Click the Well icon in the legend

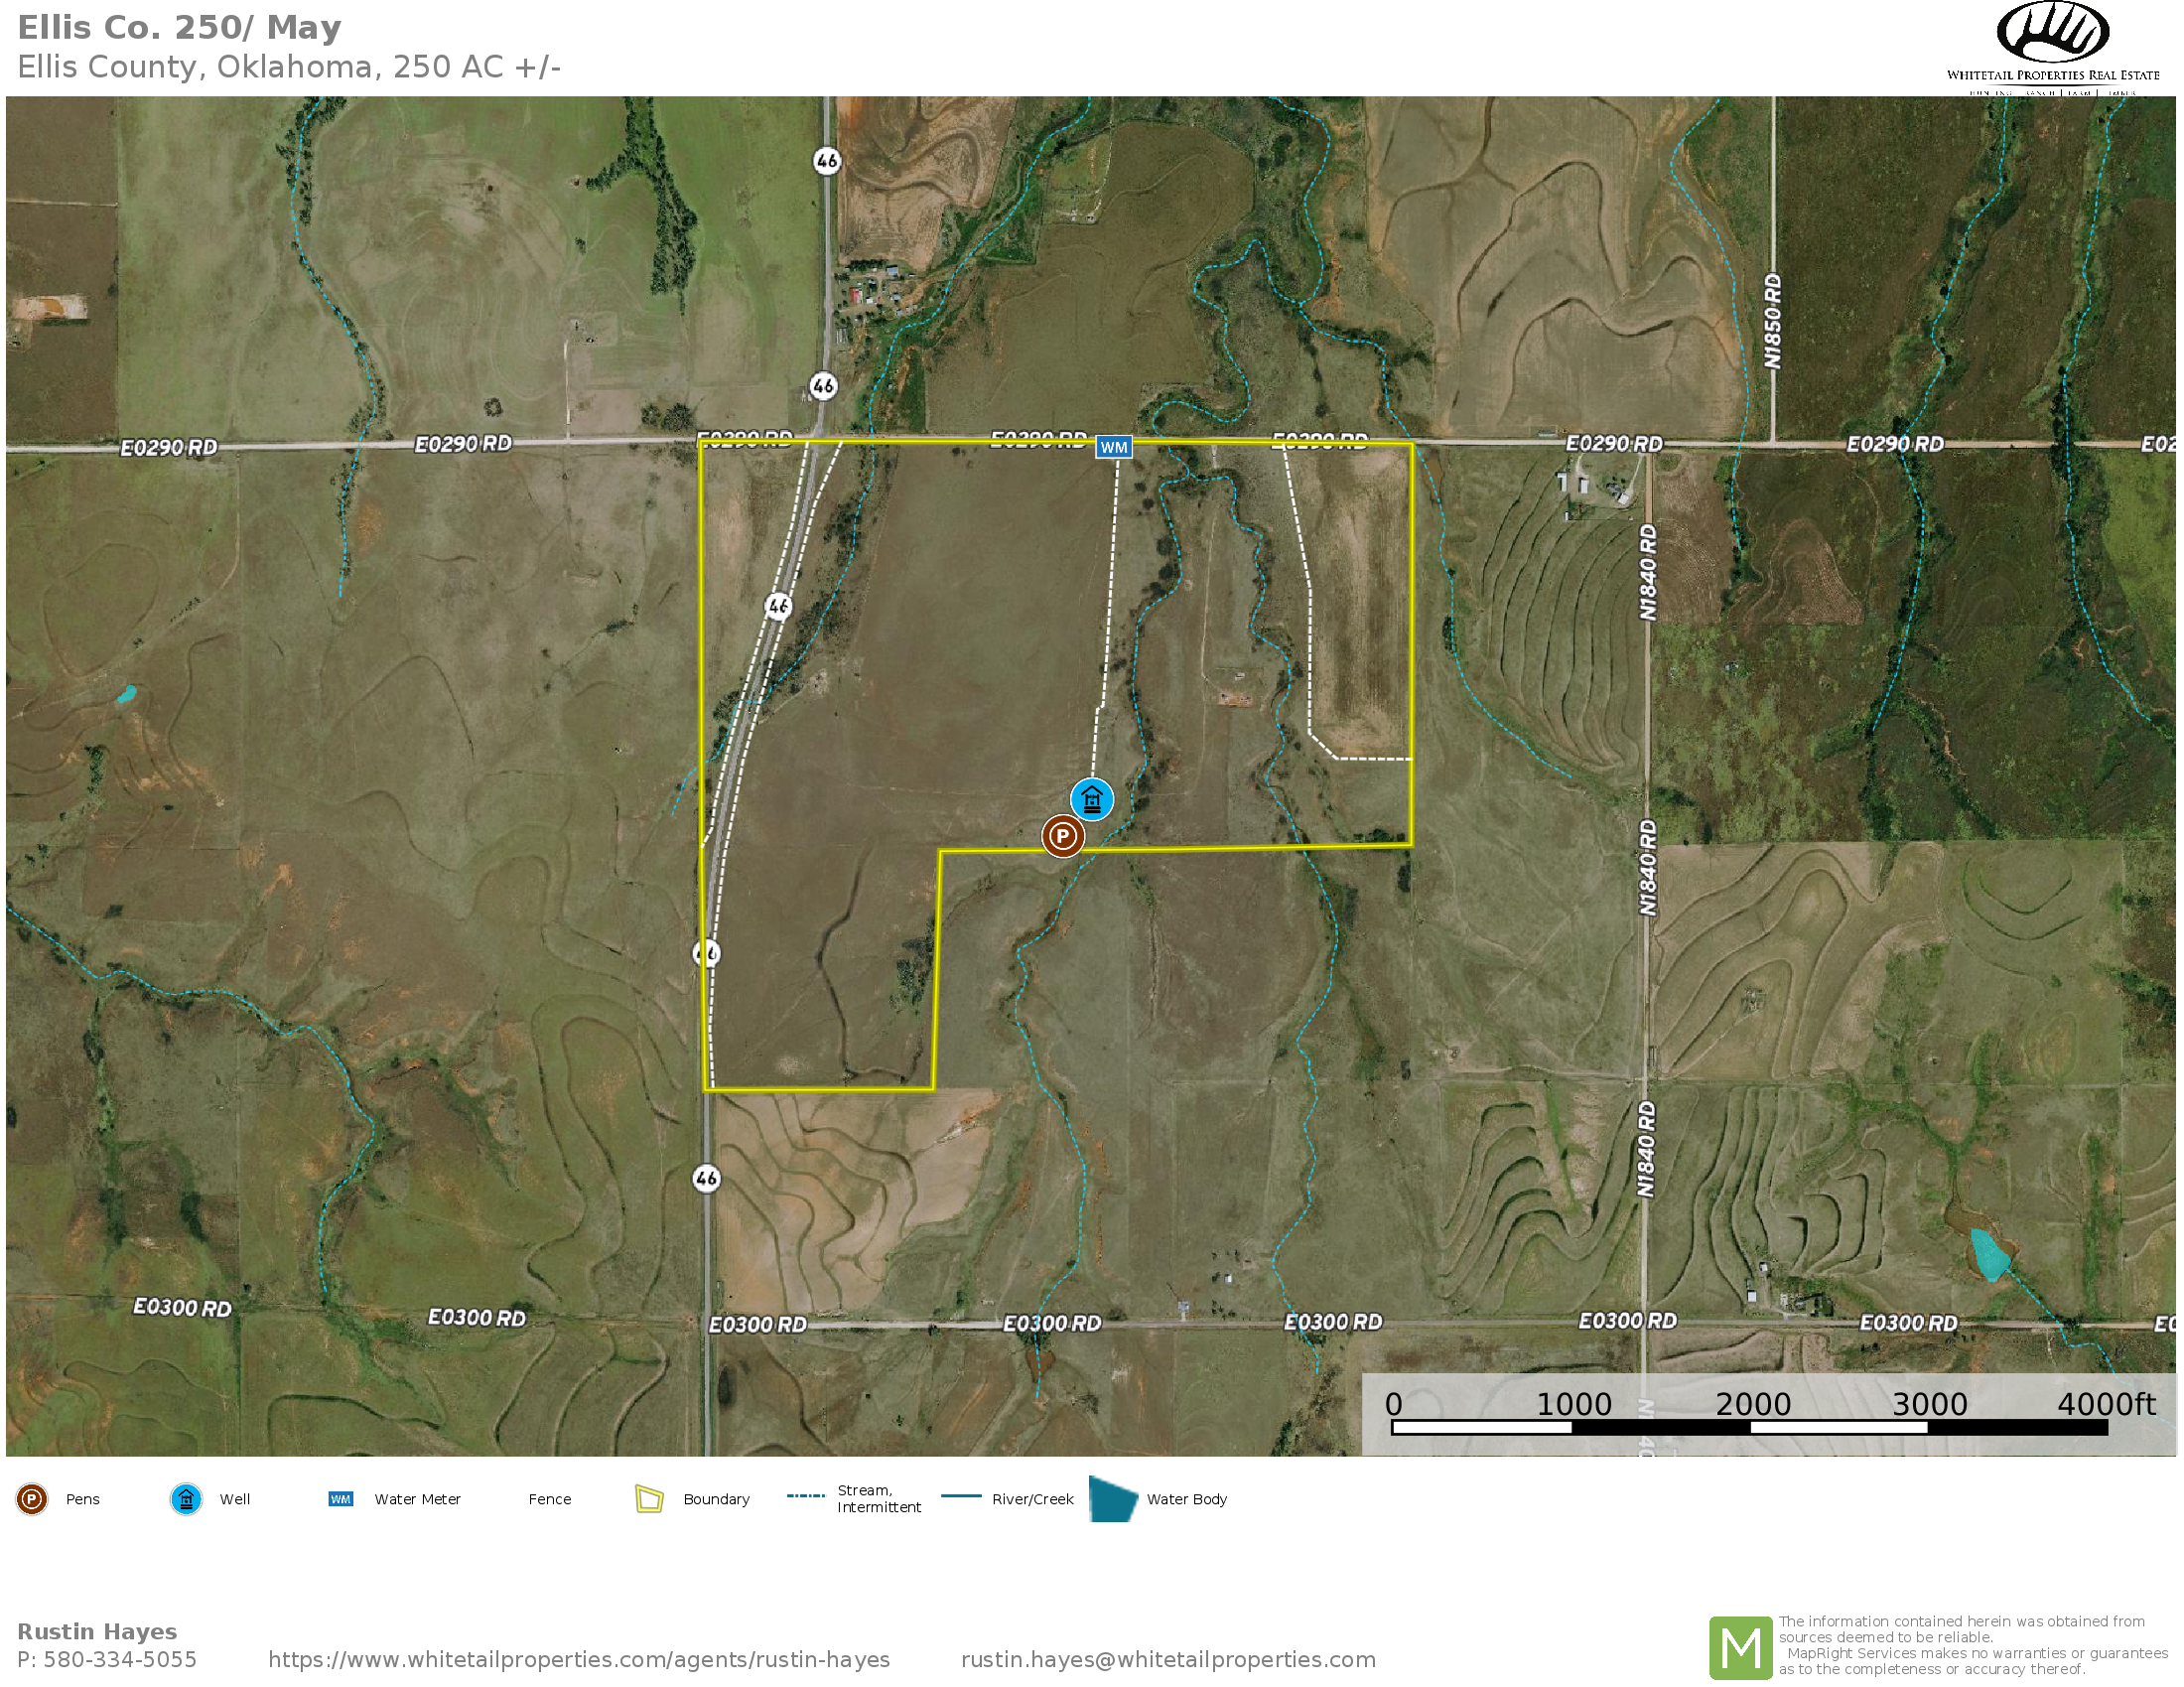[186, 1499]
